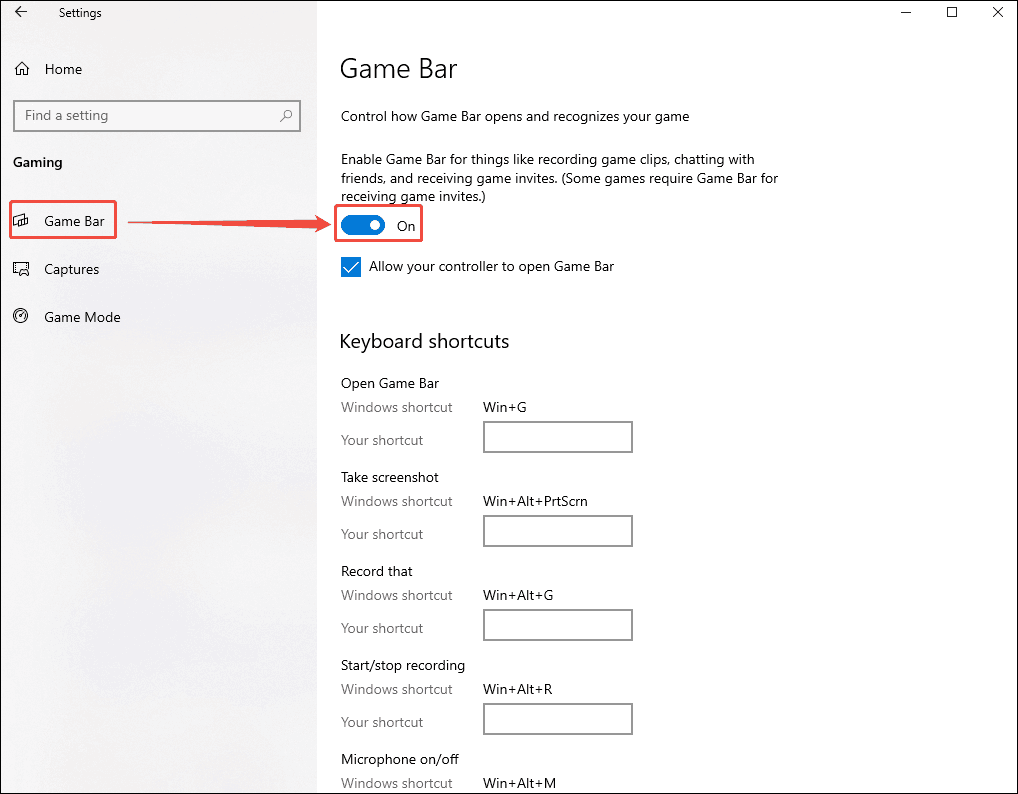Click the Start/stop recording shortcut box
This screenshot has width=1018, height=794.
click(x=557, y=719)
